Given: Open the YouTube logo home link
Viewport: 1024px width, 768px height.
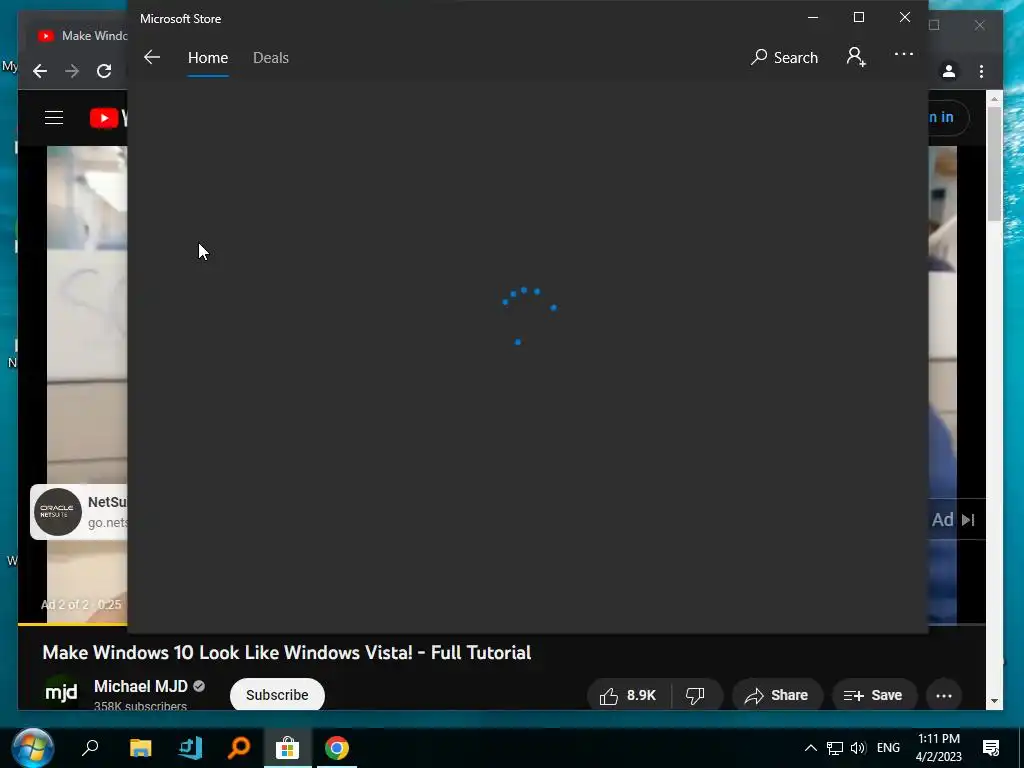Looking at the screenshot, I should [108, 118].
